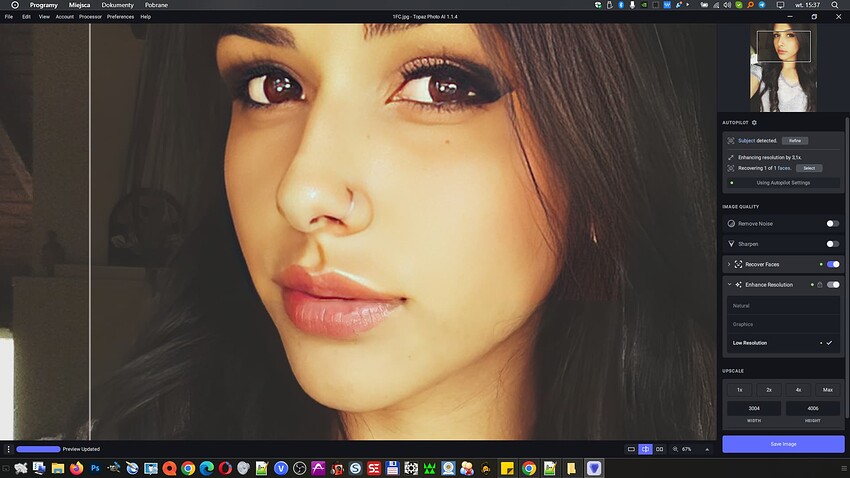Image resolution: width=850 pixels, height=478 pixels.
Task: Expand the Recover Faces section
Action: [729, 264]
